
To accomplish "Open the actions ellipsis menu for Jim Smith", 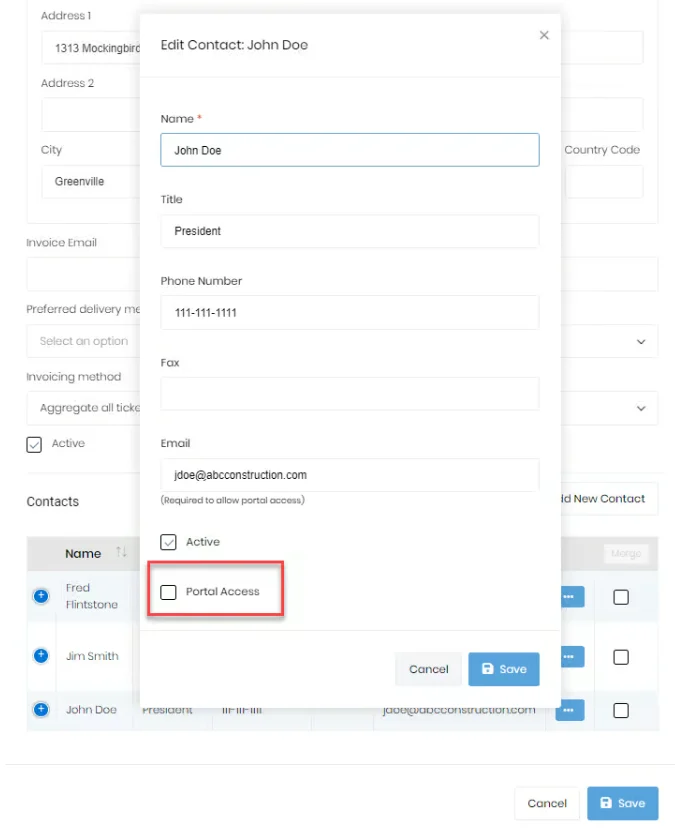I will click(568, 655).
